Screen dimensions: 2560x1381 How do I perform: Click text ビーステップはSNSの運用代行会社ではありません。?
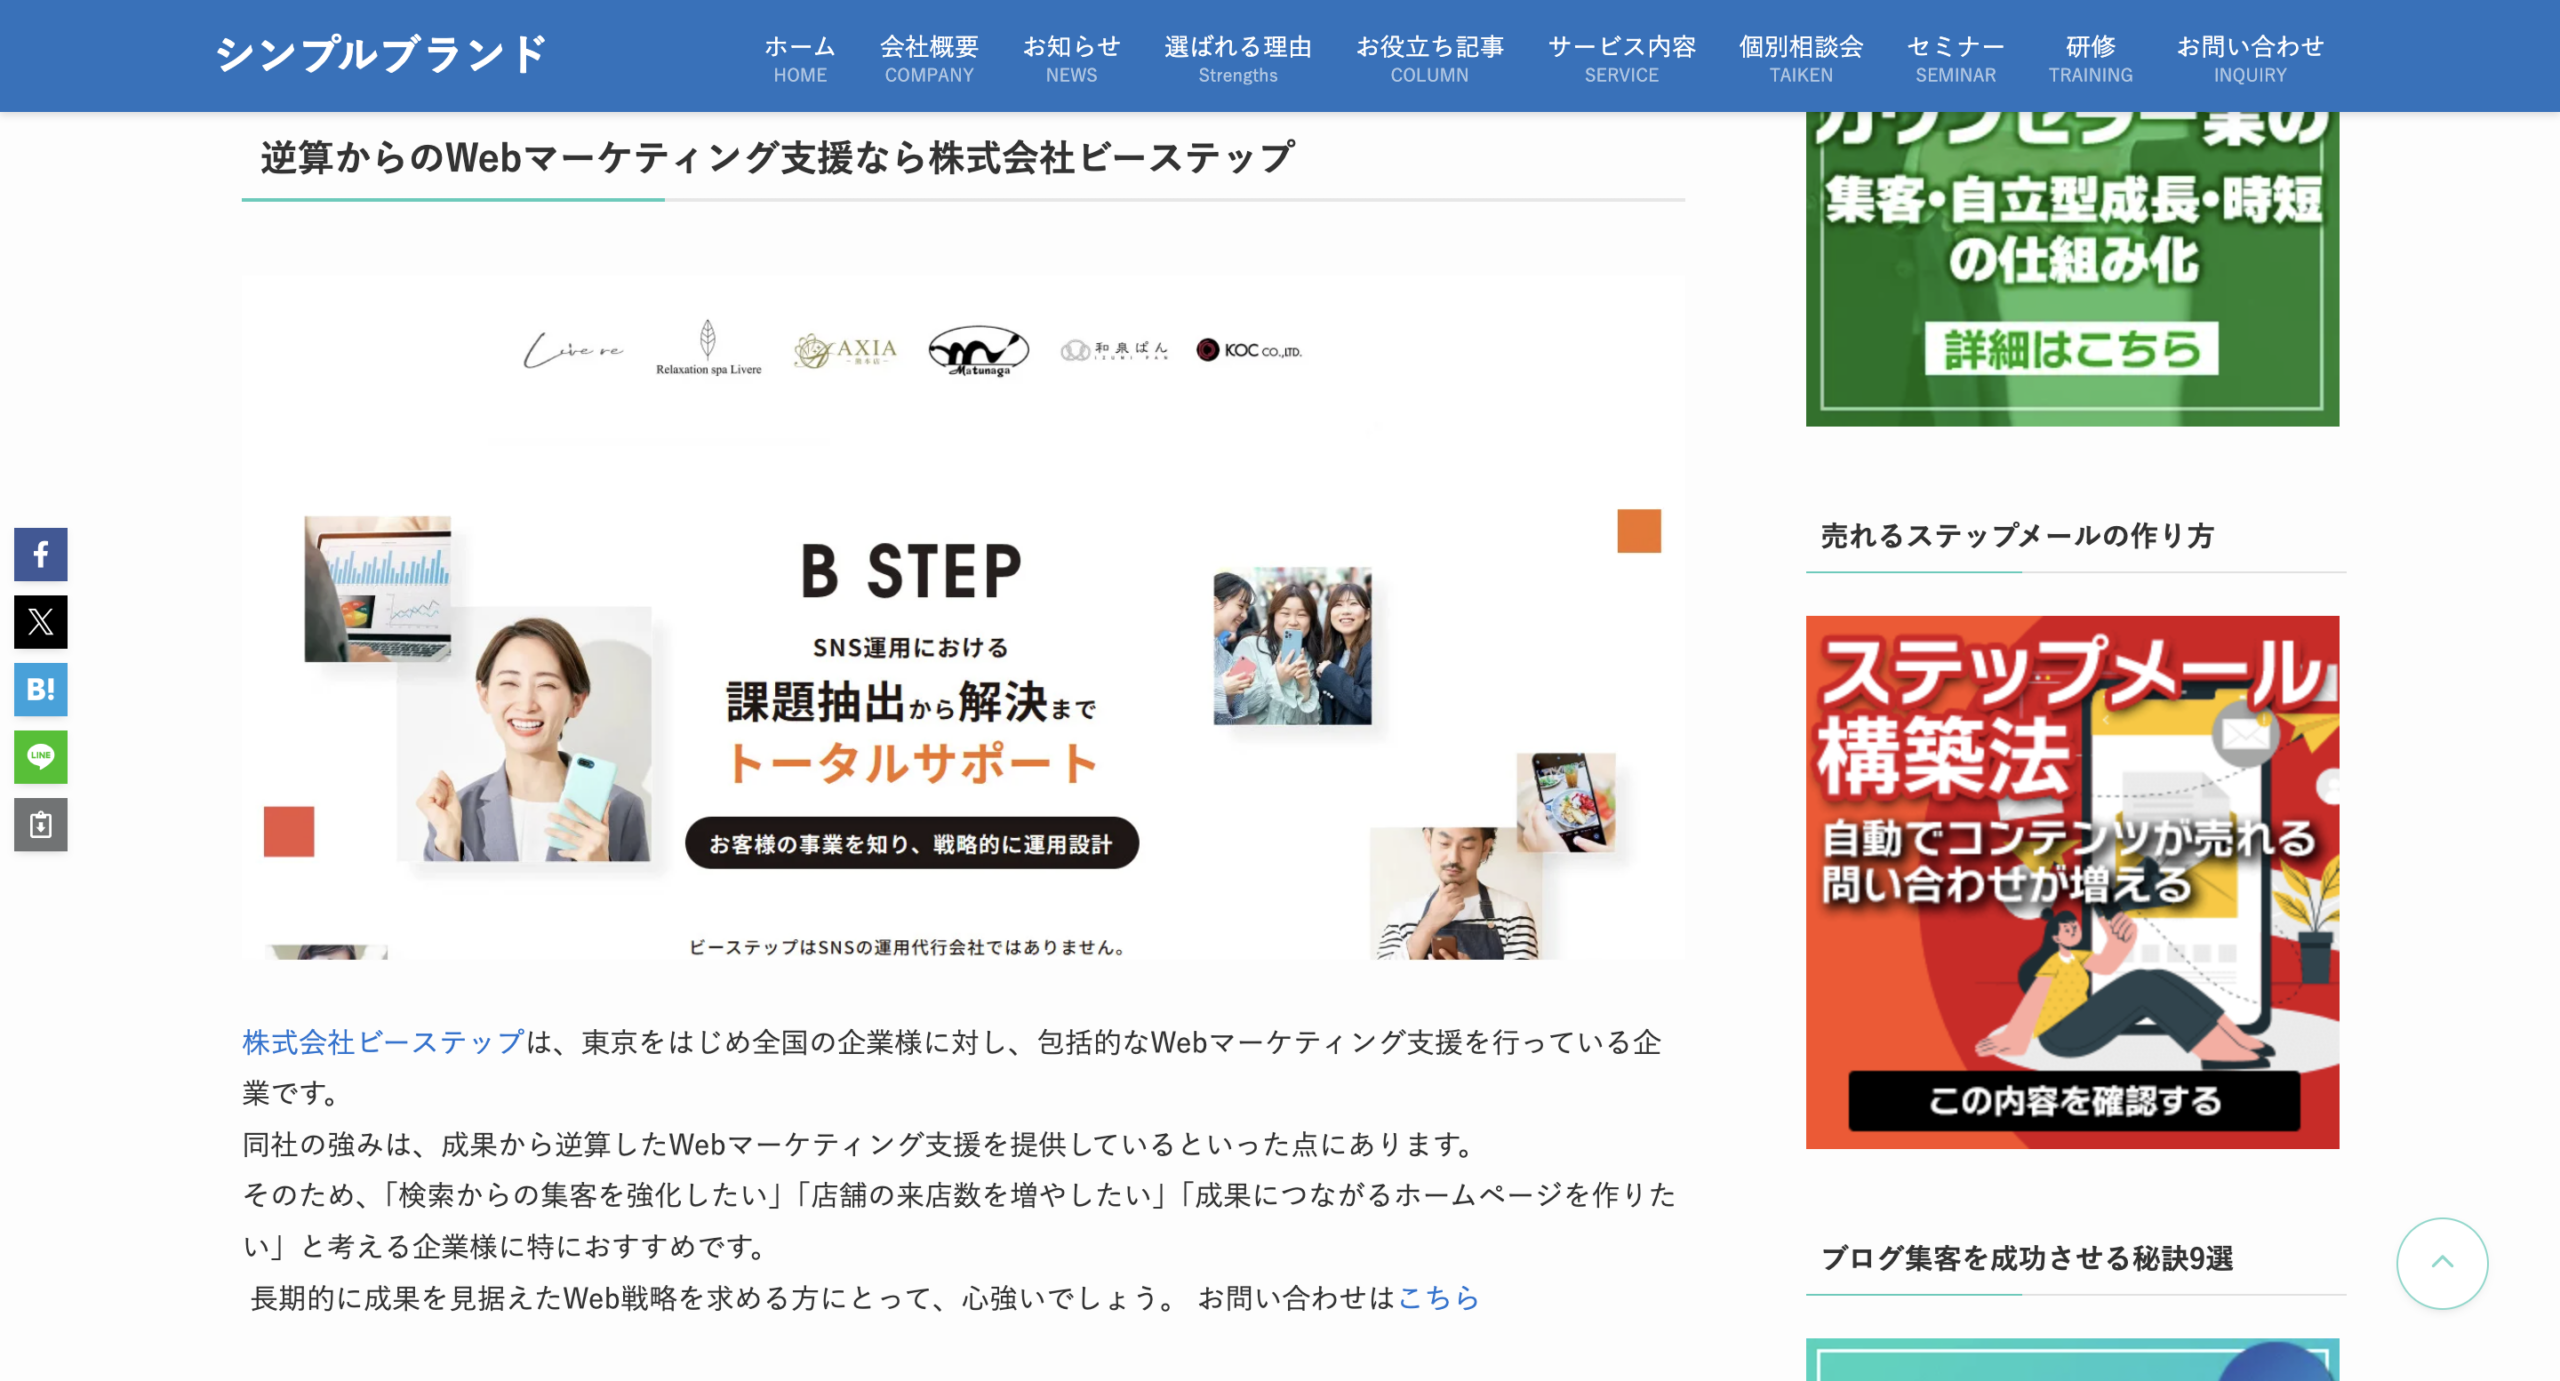tap(910, 947)
